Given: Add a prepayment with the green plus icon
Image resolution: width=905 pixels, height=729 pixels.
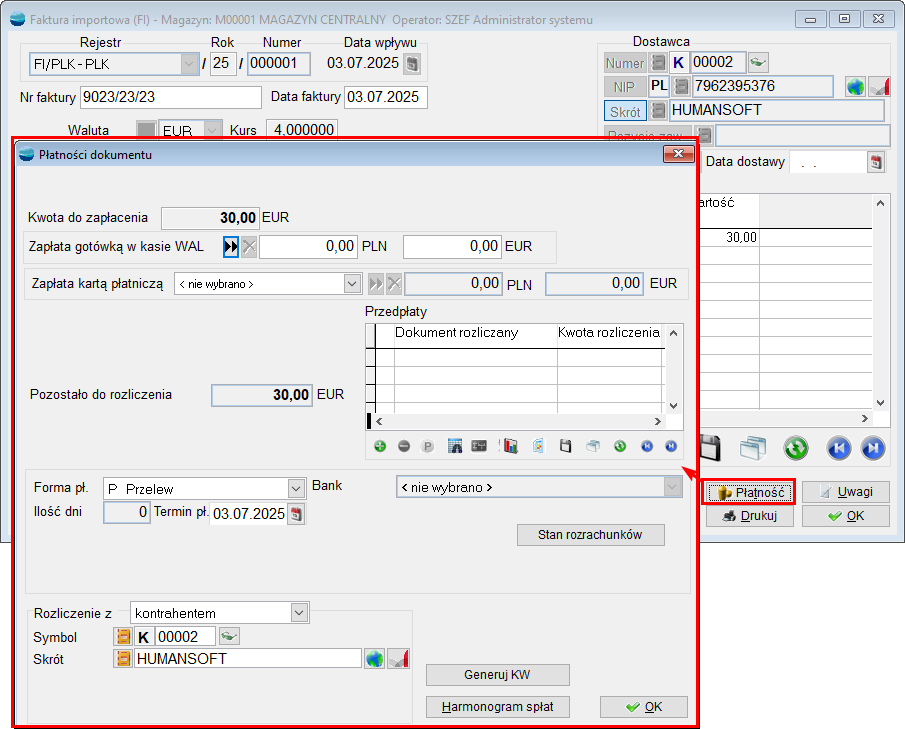Looking at the screenshot, I should click(x=380, y=446).
